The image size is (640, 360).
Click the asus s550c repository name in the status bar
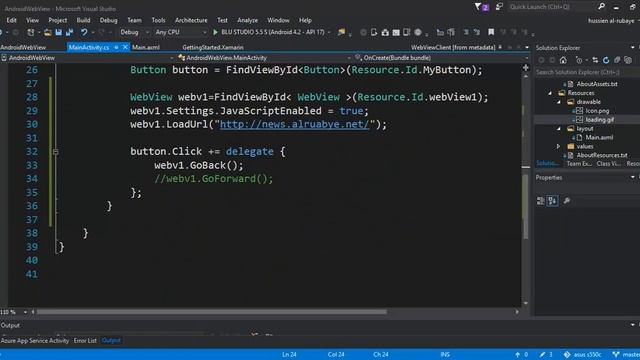[x=587, y=354]
